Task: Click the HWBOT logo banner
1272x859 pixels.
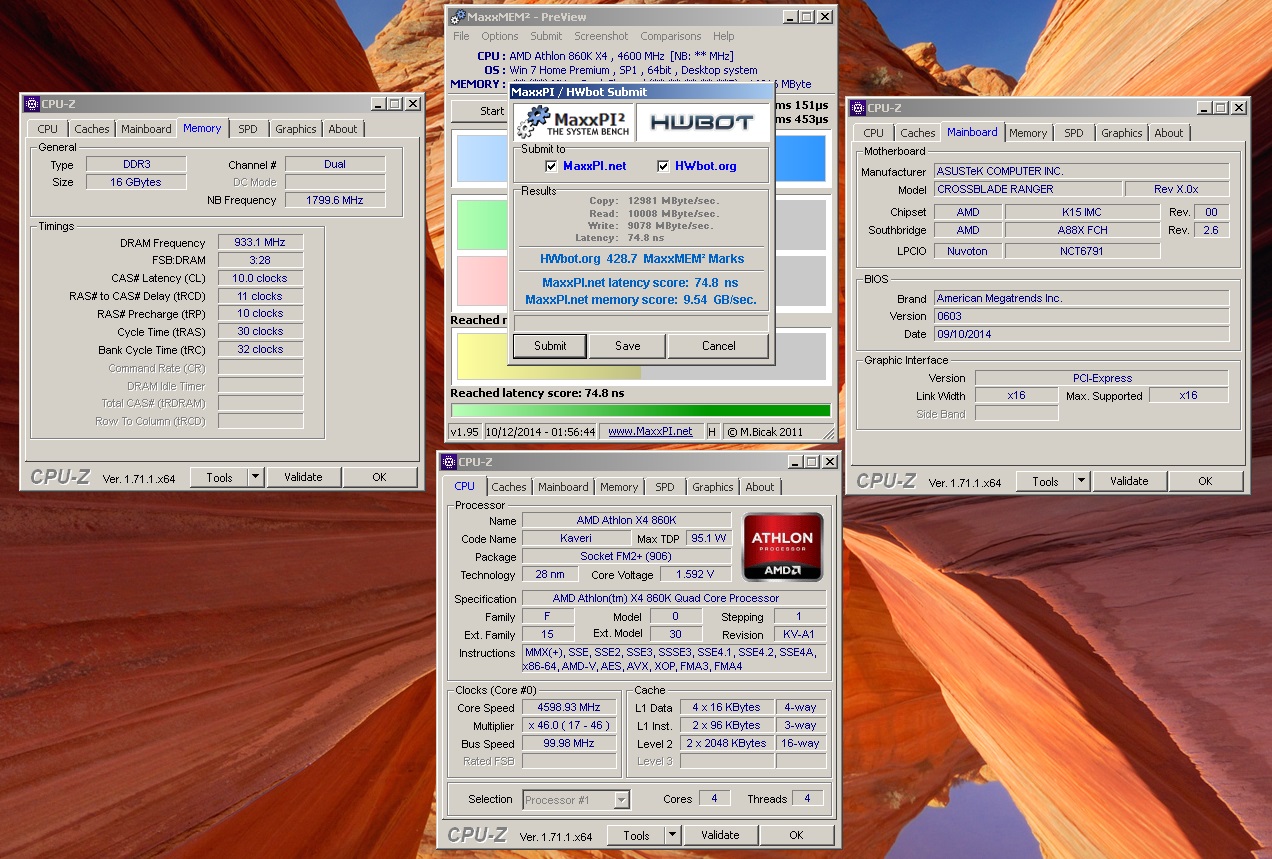Action: coord(703,122)
